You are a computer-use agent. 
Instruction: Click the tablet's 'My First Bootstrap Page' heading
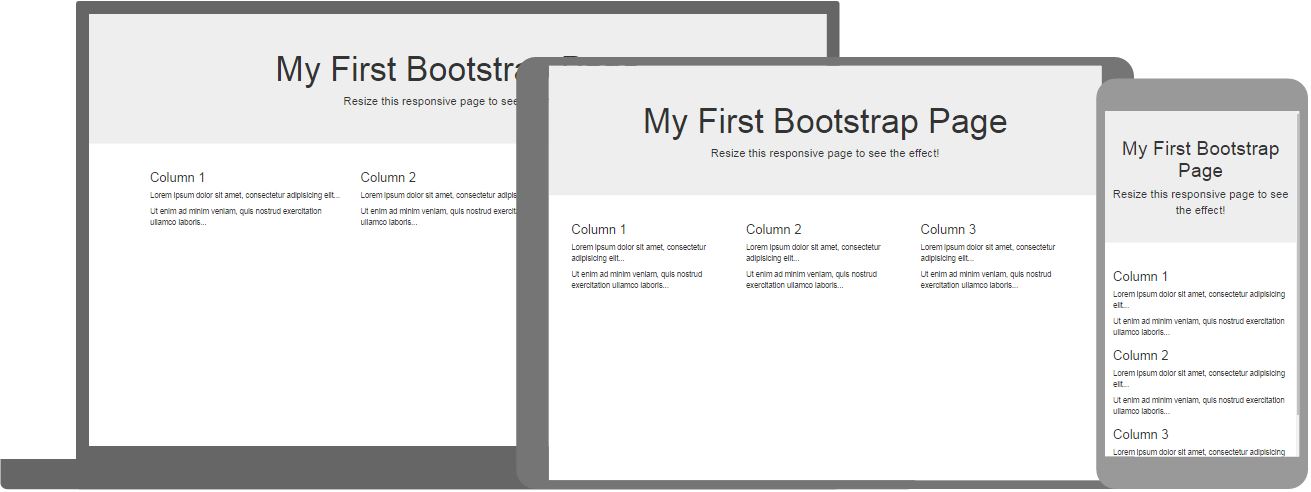[824, 121]
